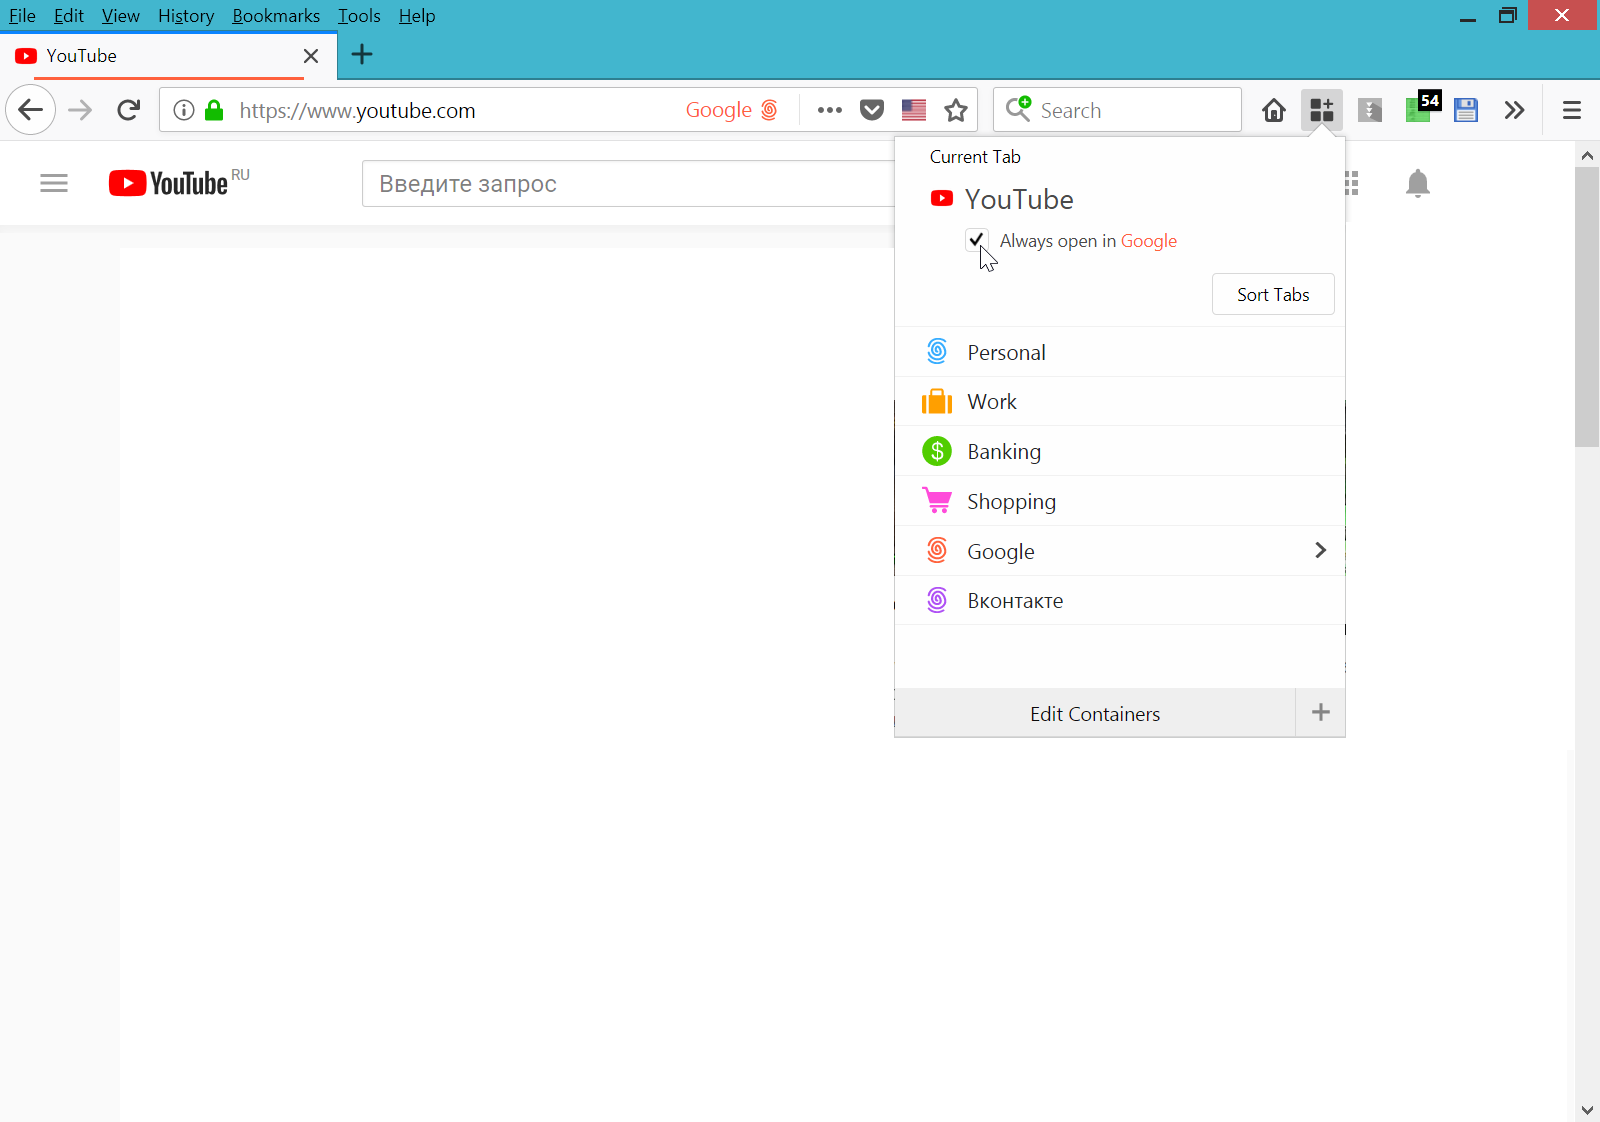
Task: Bookmark this page with the star icon
Action: [956, 110]
